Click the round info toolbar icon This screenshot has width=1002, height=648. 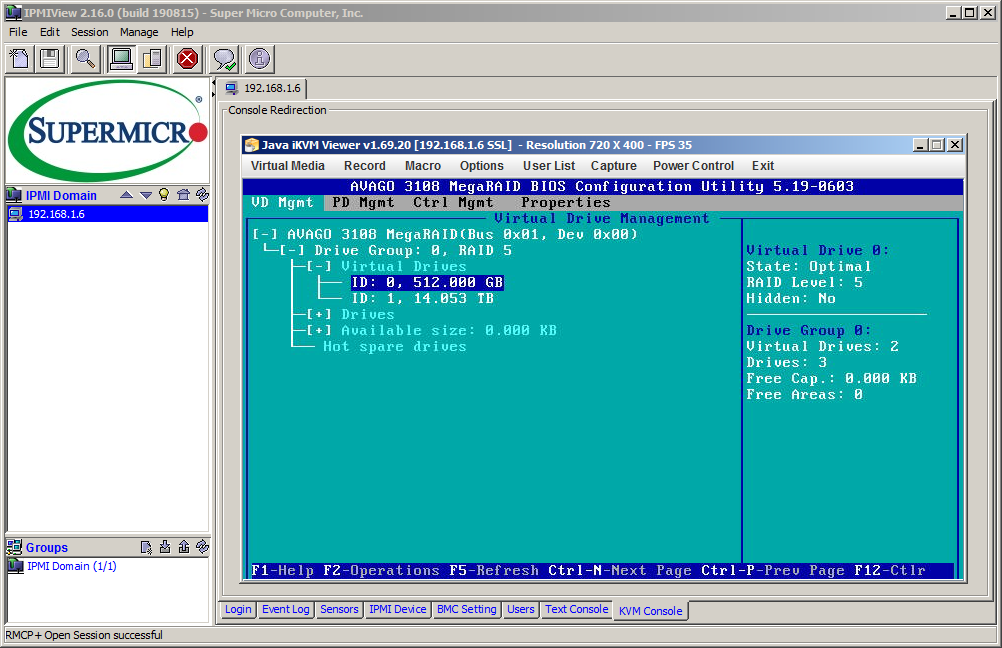[259, 59]
